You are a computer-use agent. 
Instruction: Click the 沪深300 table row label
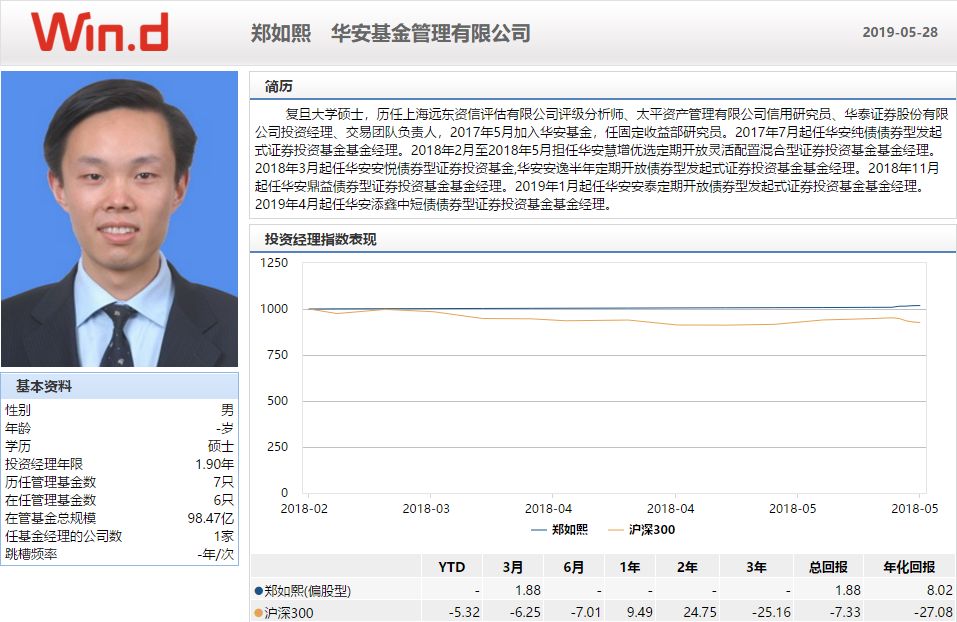[x=289, y=613]
